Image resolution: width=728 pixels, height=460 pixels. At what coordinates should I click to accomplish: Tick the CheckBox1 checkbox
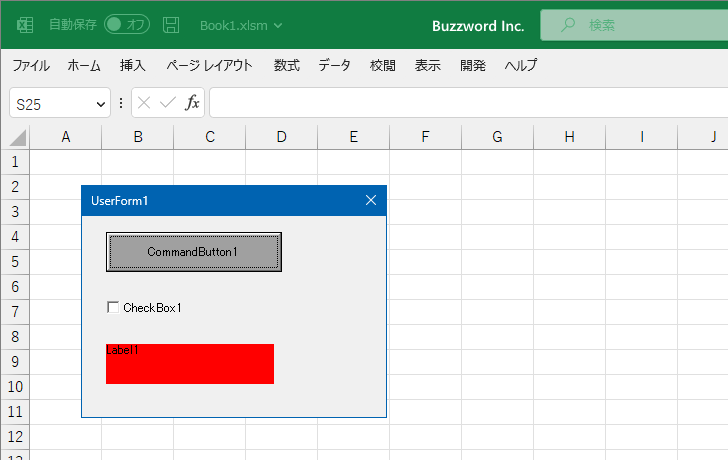(x=113, y=307)
